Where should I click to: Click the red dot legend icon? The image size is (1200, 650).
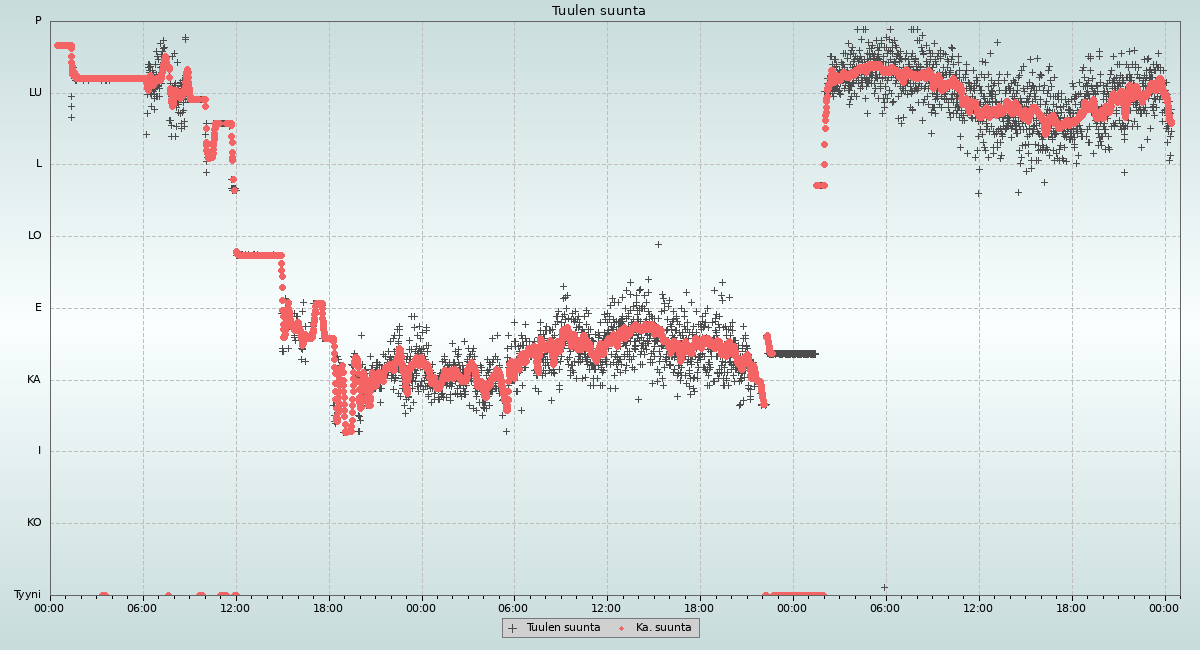(621, 628)
